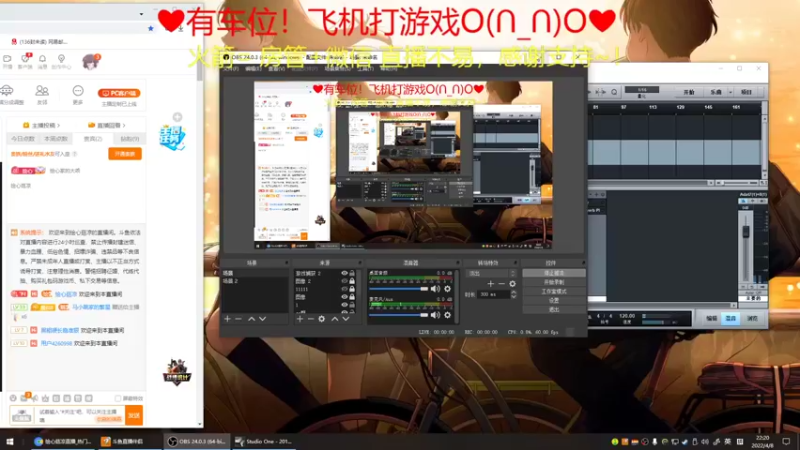
Task: Mute desktop audio speaker in OBS mixer
Action: click(x=435, y=289)
